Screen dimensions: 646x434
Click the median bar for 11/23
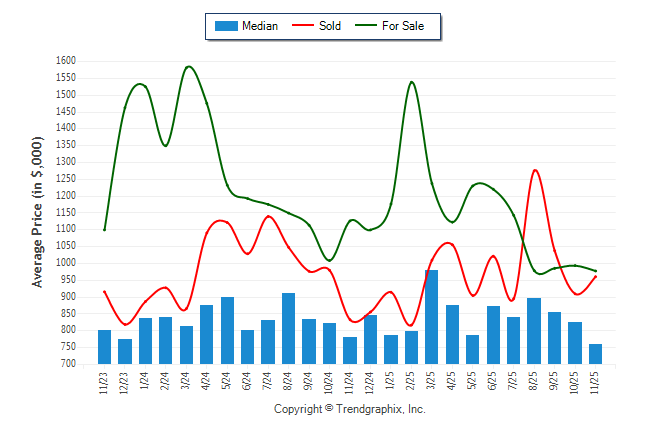tap(105, 347)
